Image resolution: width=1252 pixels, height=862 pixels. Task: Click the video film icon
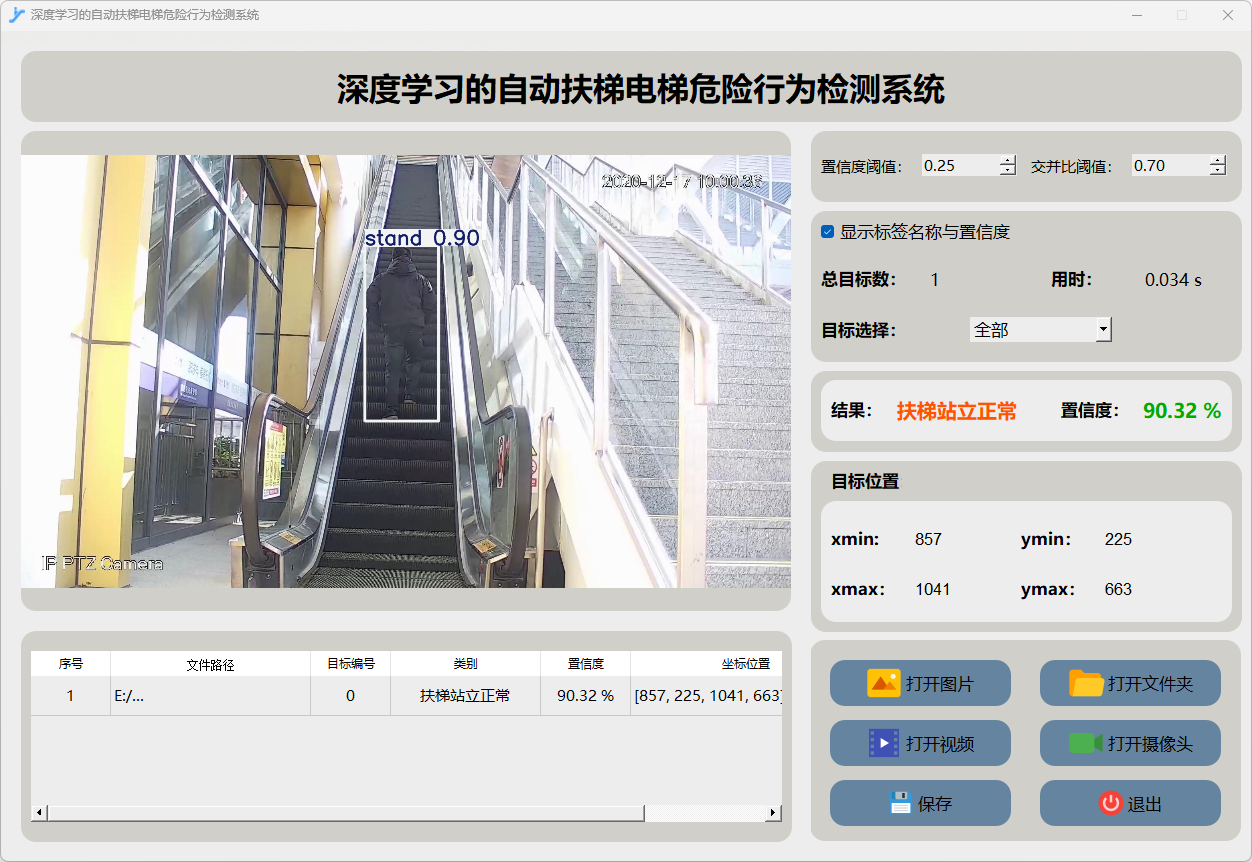[x=884, y=743]
